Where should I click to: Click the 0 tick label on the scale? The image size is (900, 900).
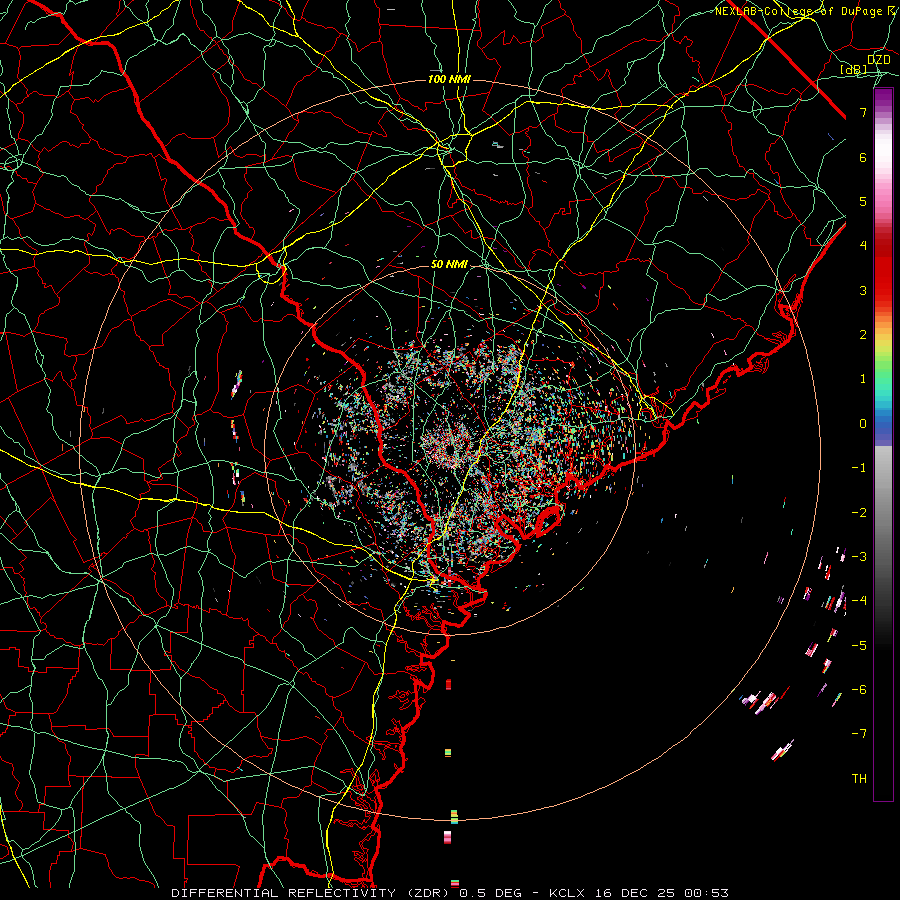[x=863, y=424]
